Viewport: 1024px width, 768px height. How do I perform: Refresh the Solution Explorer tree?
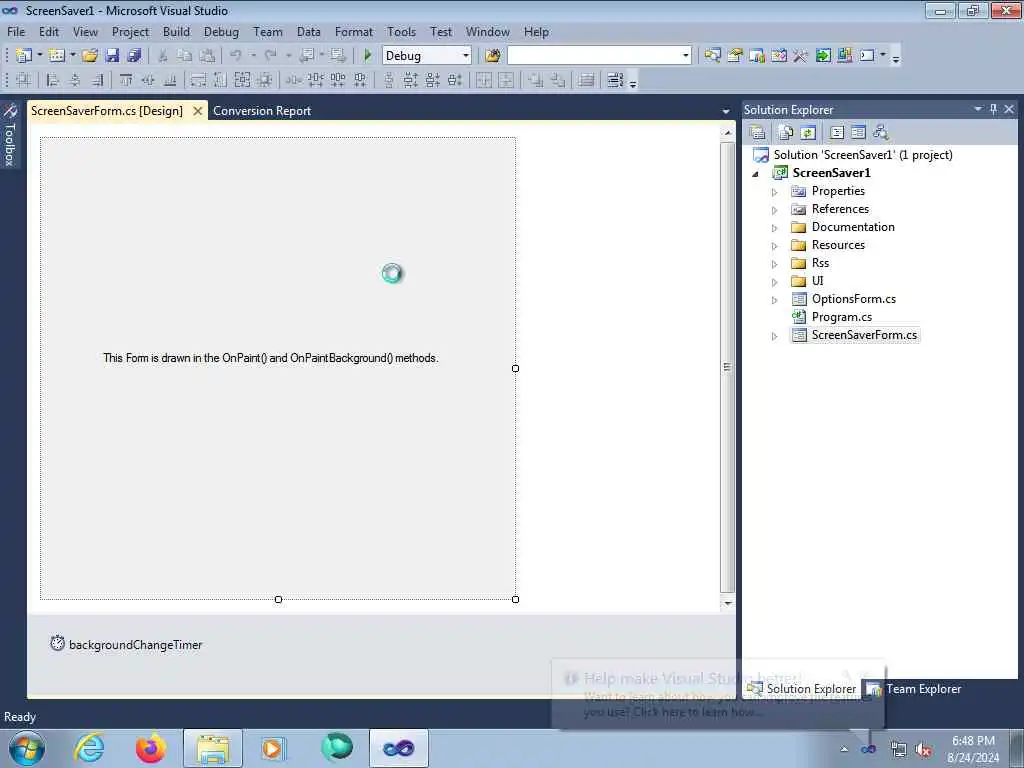point(808,133)
